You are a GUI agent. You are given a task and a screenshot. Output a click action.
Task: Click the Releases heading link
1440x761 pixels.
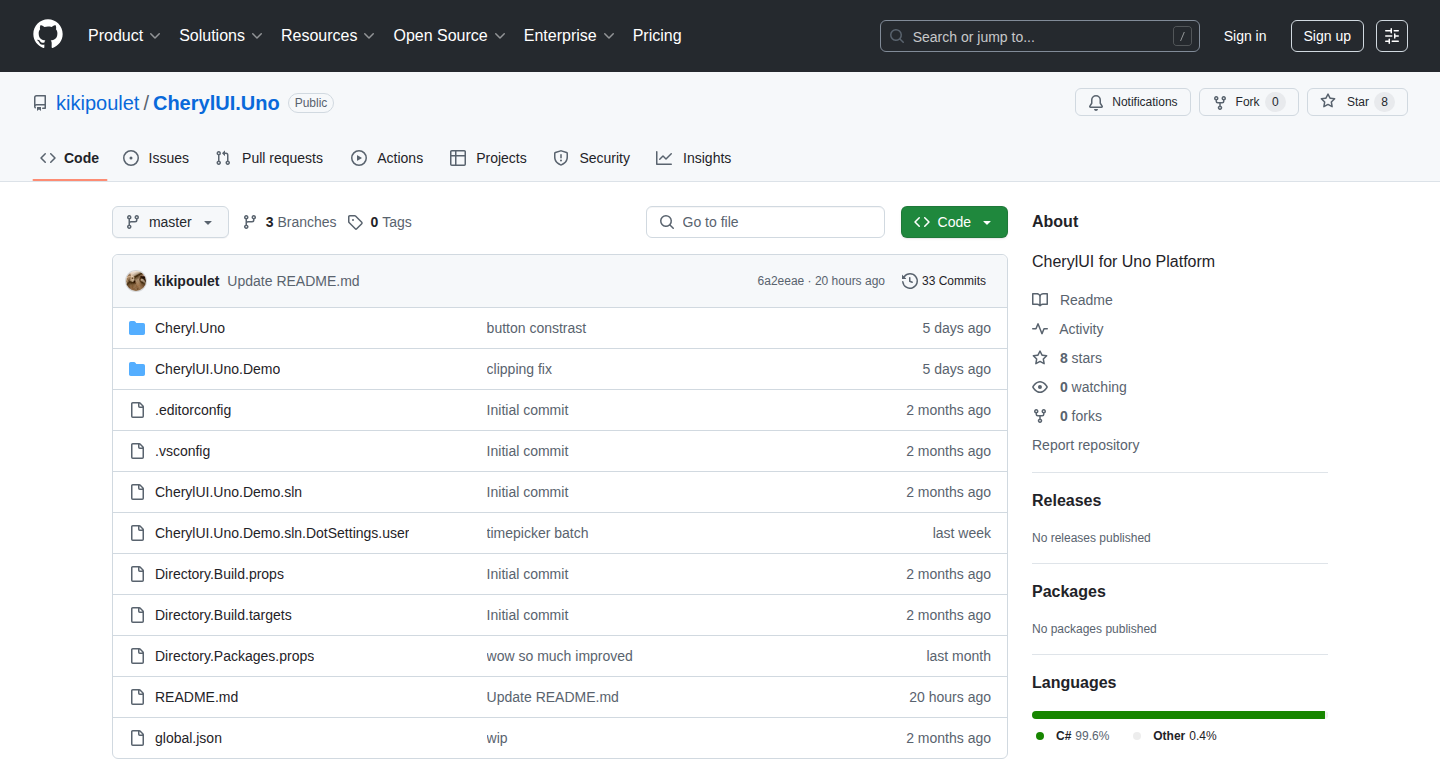(1066, 500)
